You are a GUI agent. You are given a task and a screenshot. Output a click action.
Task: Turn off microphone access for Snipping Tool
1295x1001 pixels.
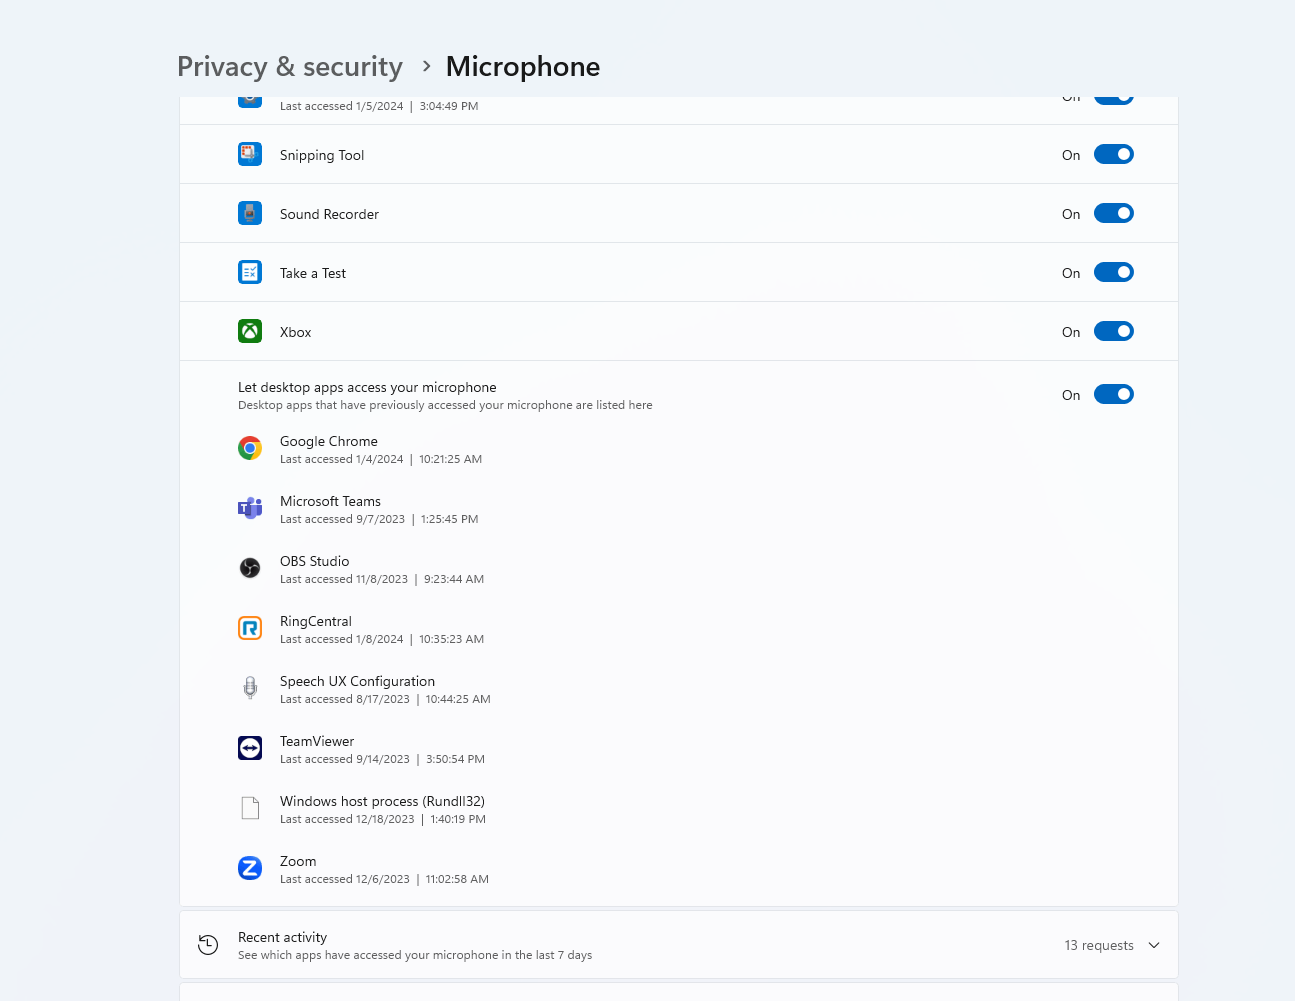[x=1114, y=154]
